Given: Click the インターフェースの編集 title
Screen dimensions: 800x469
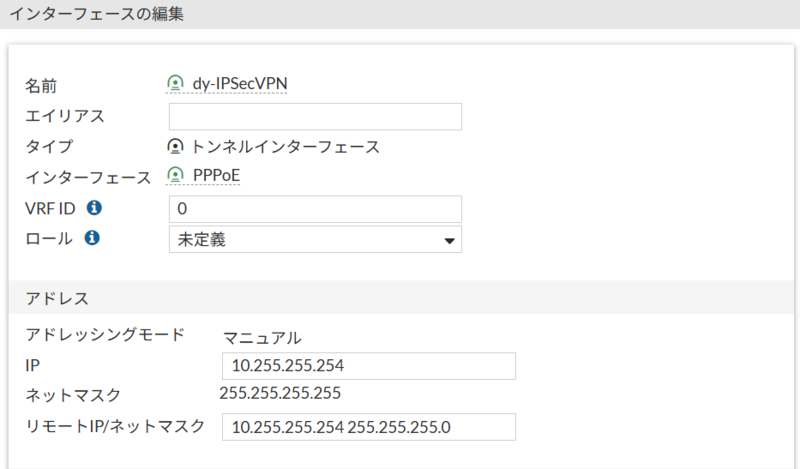Looking at the screenshot, I should (x=97, y=14).
